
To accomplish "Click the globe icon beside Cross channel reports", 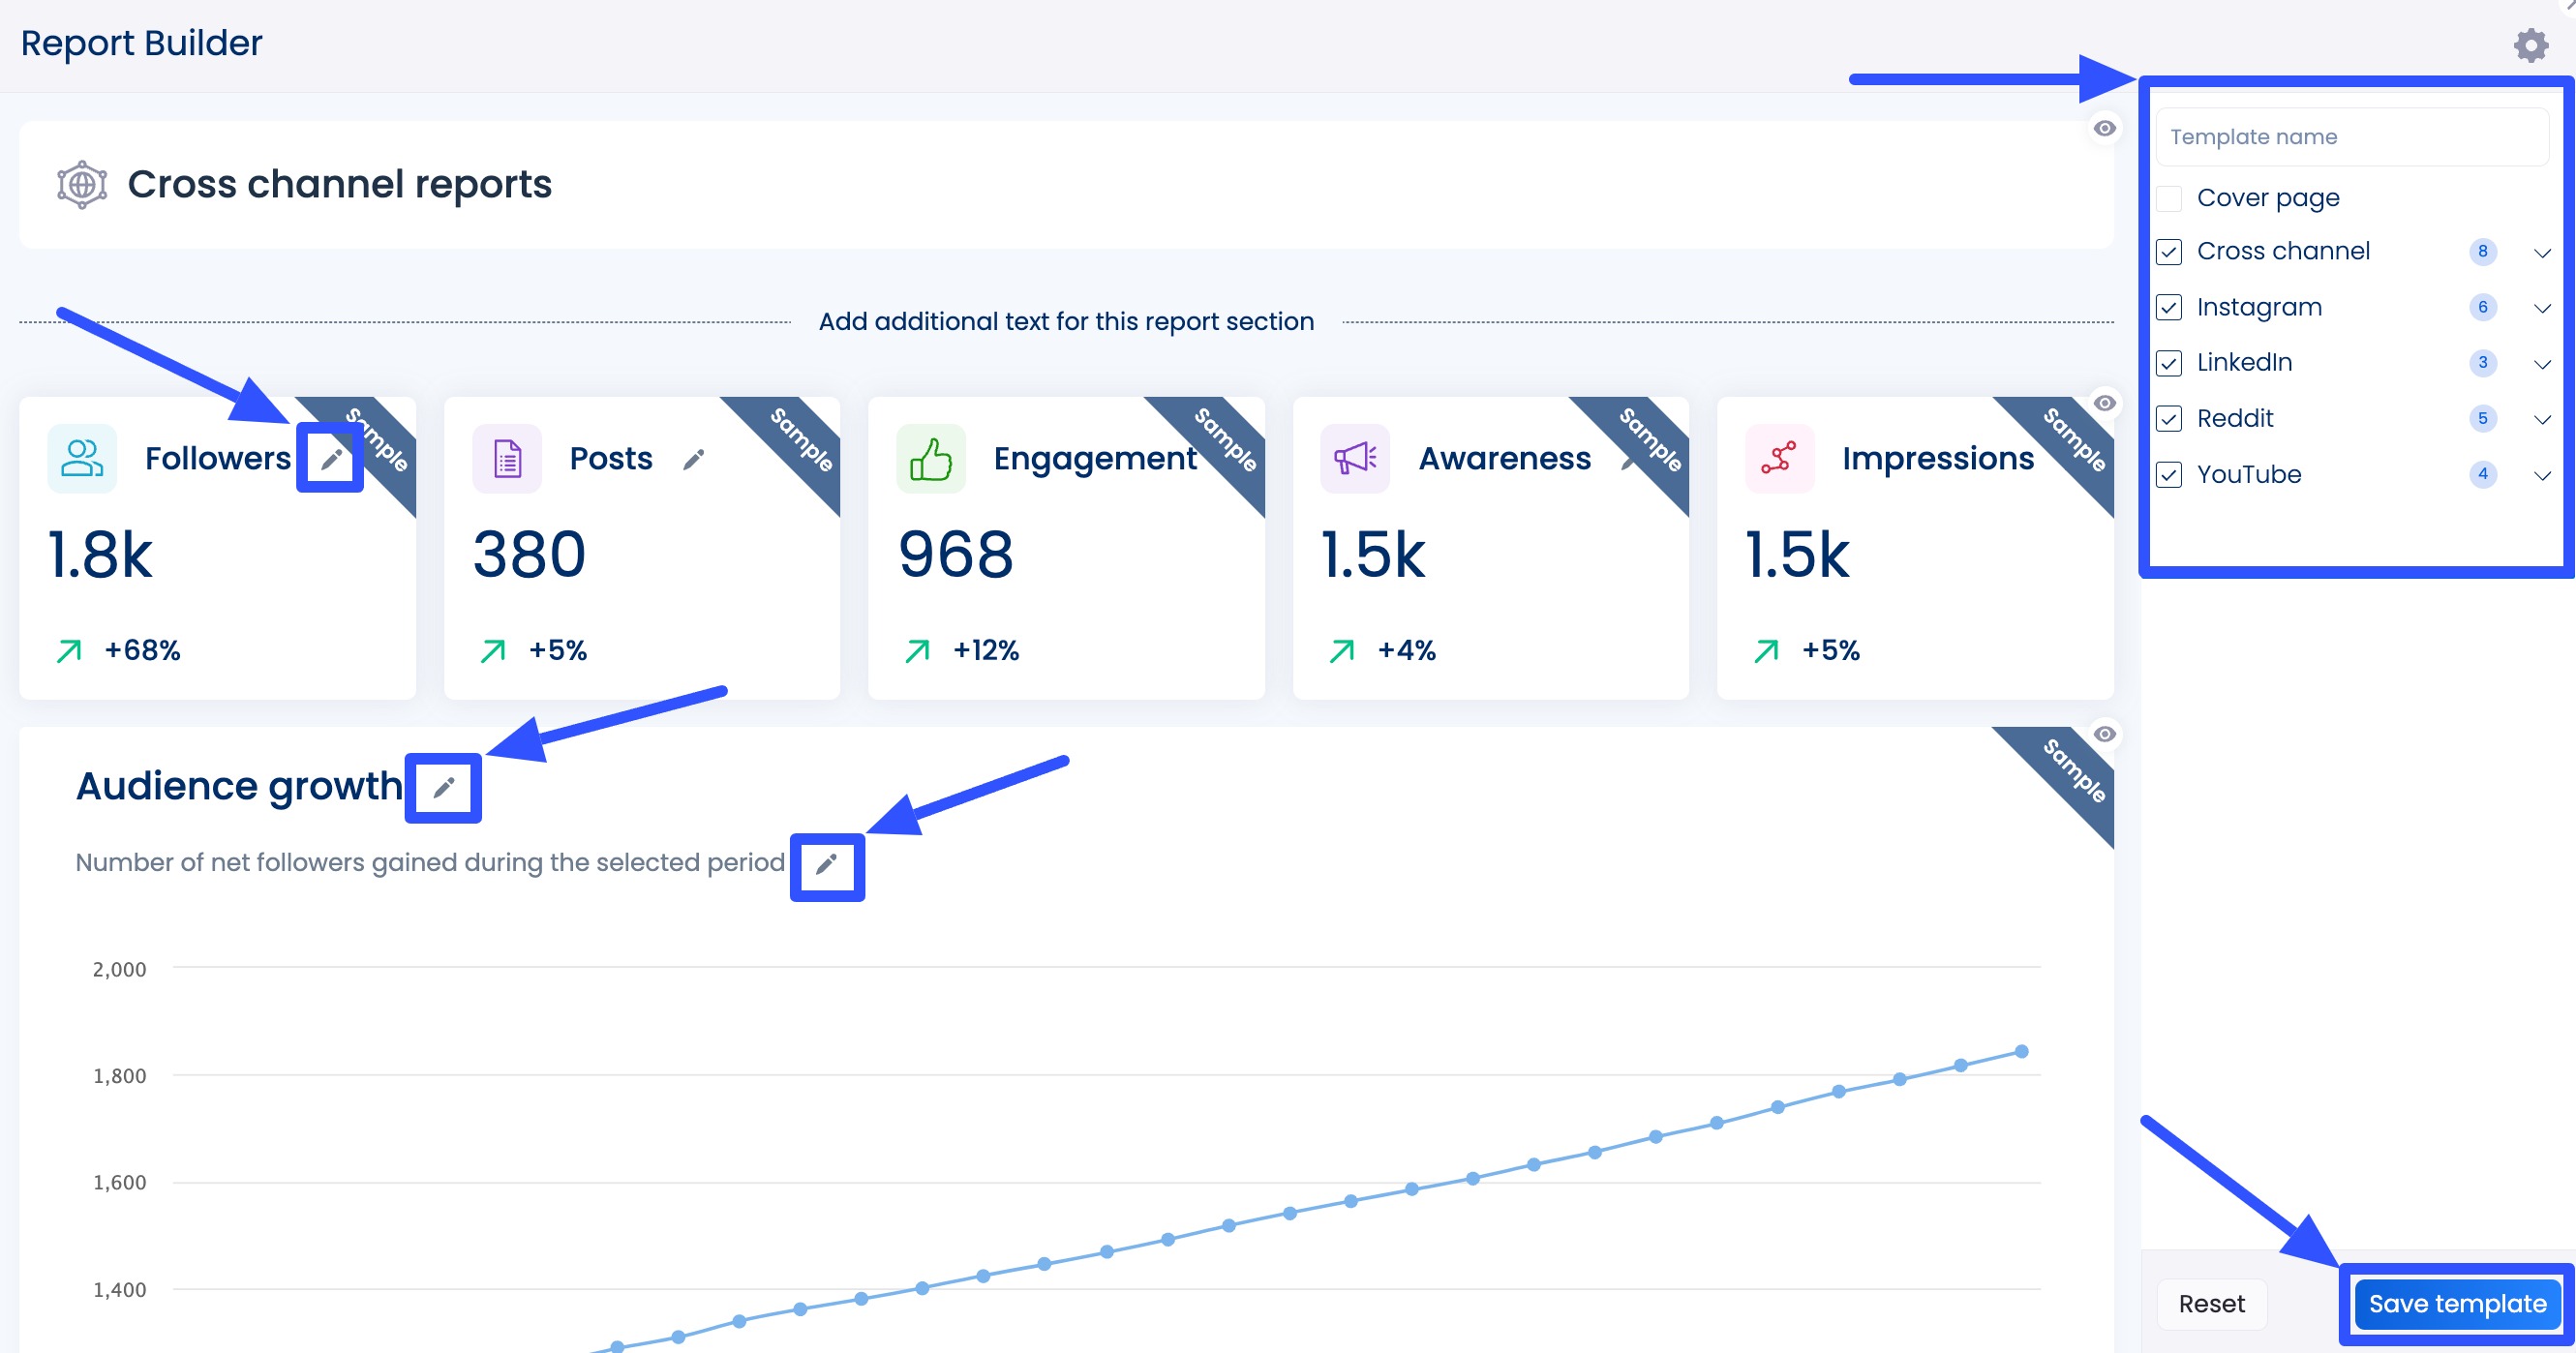I will click(79, 184).
